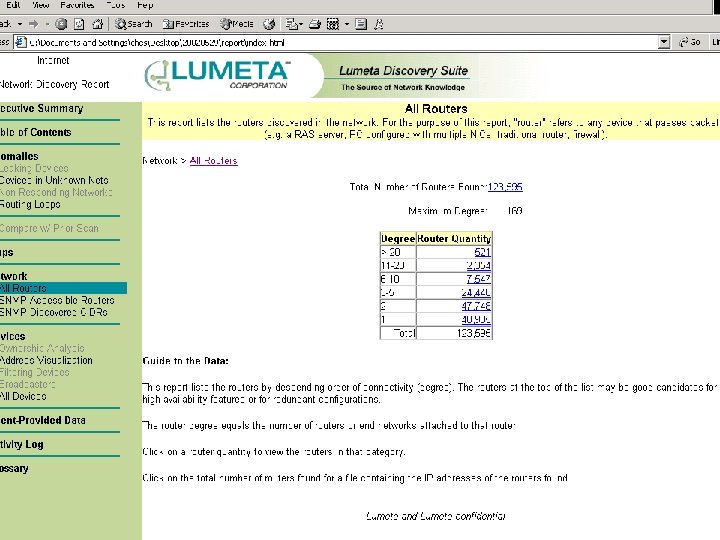Click the Print toolbar icon
The height and width of the screenshot is (540, 720).
click(315, 24)
